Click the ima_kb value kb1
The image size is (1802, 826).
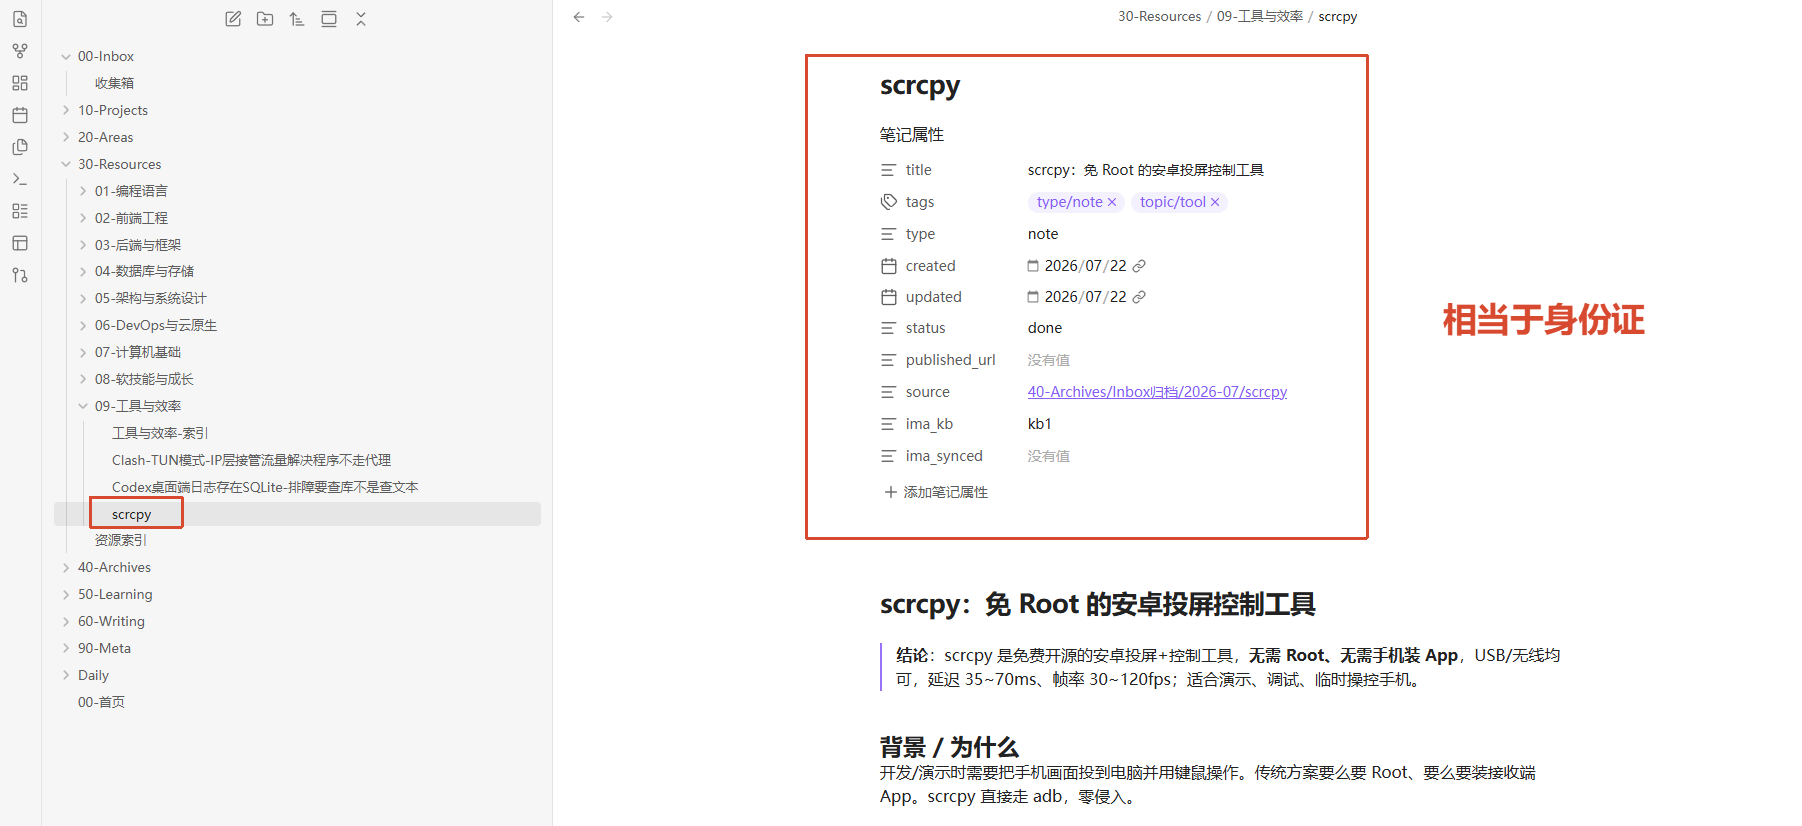point(1040,424)
